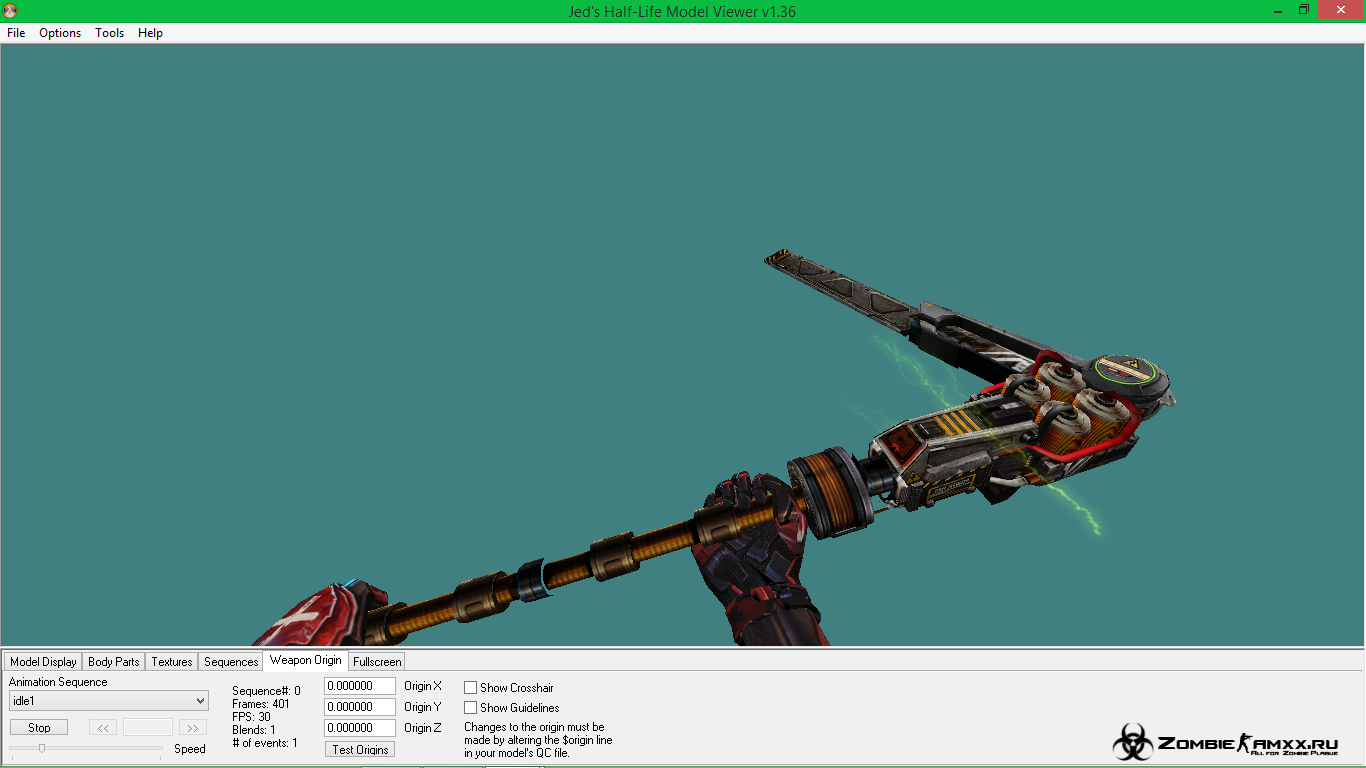1366x768 pixels.
Task: Open the File menu
Action: point(16,33)
